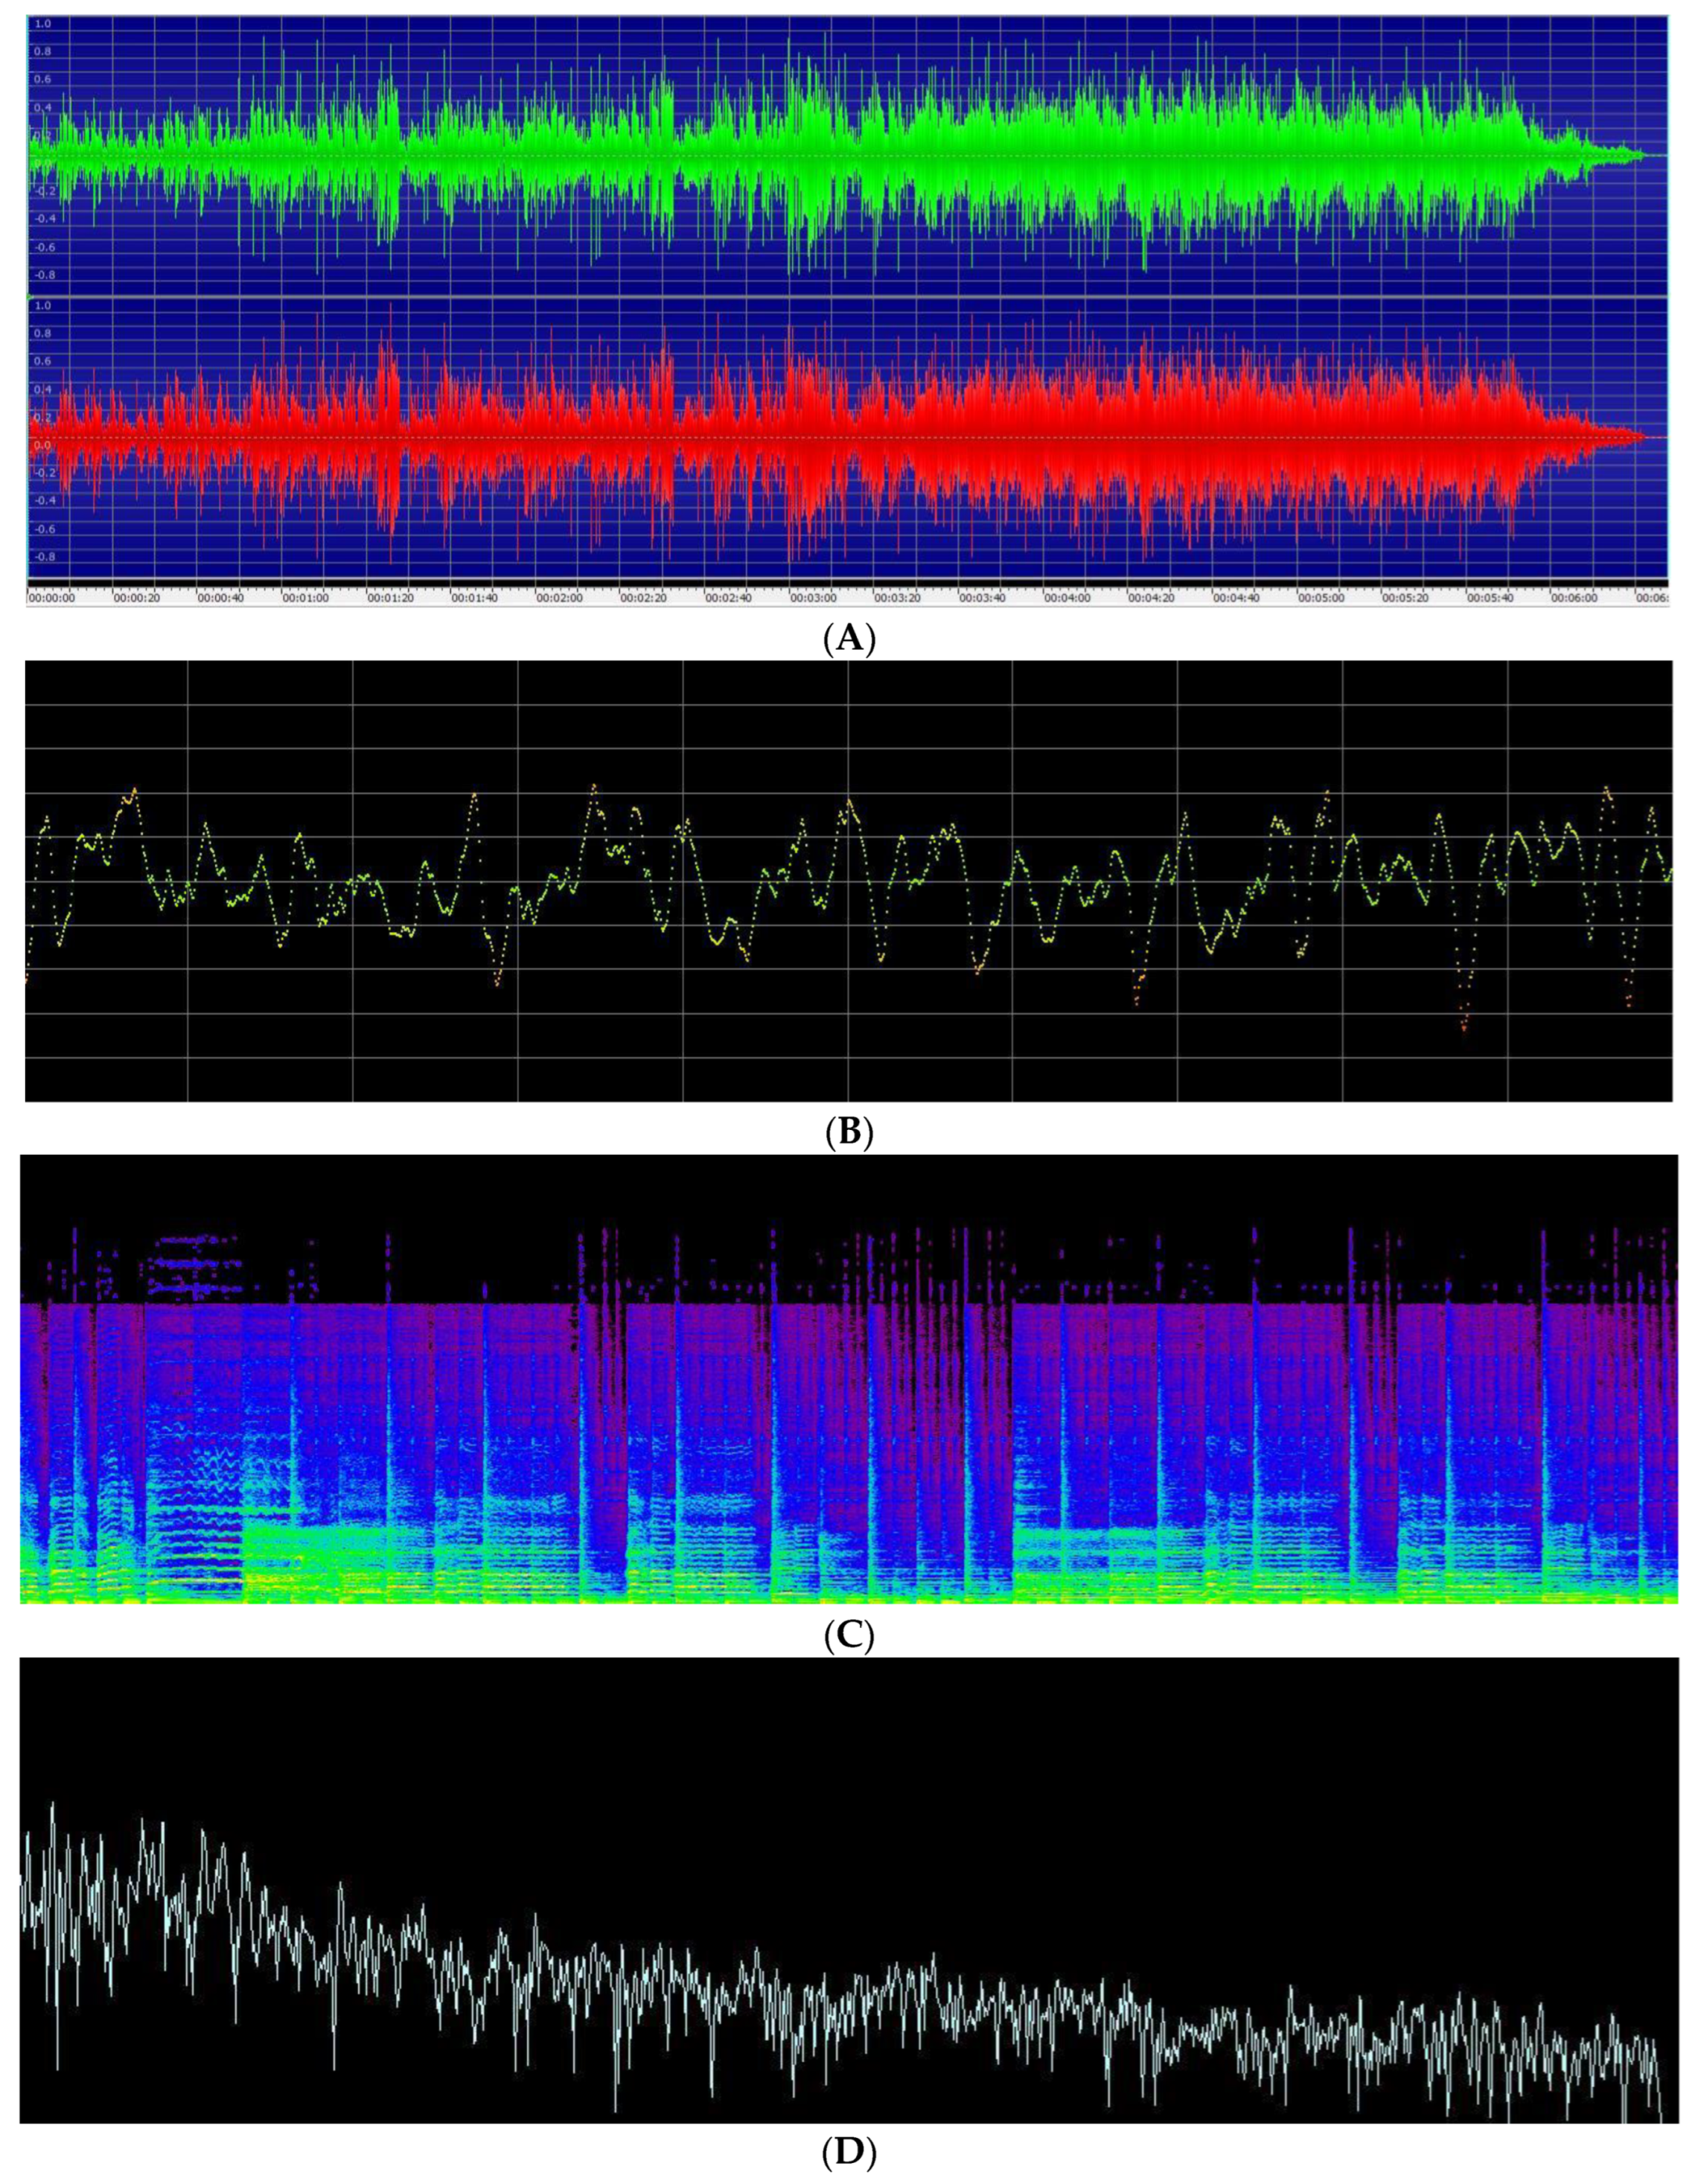Click the panel label (C)
The image size is (1695, 2184).
click(x=848, y=1635)
